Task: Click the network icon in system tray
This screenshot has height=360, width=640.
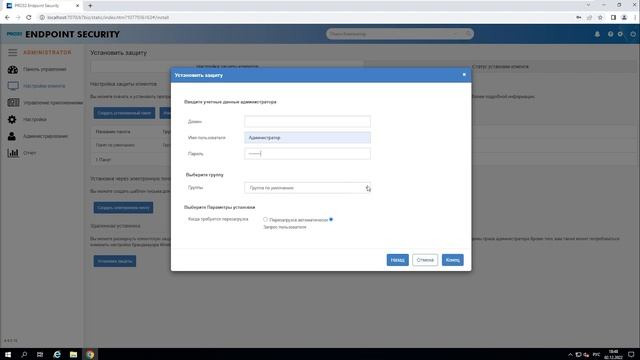Action: [x=578, y=355]
